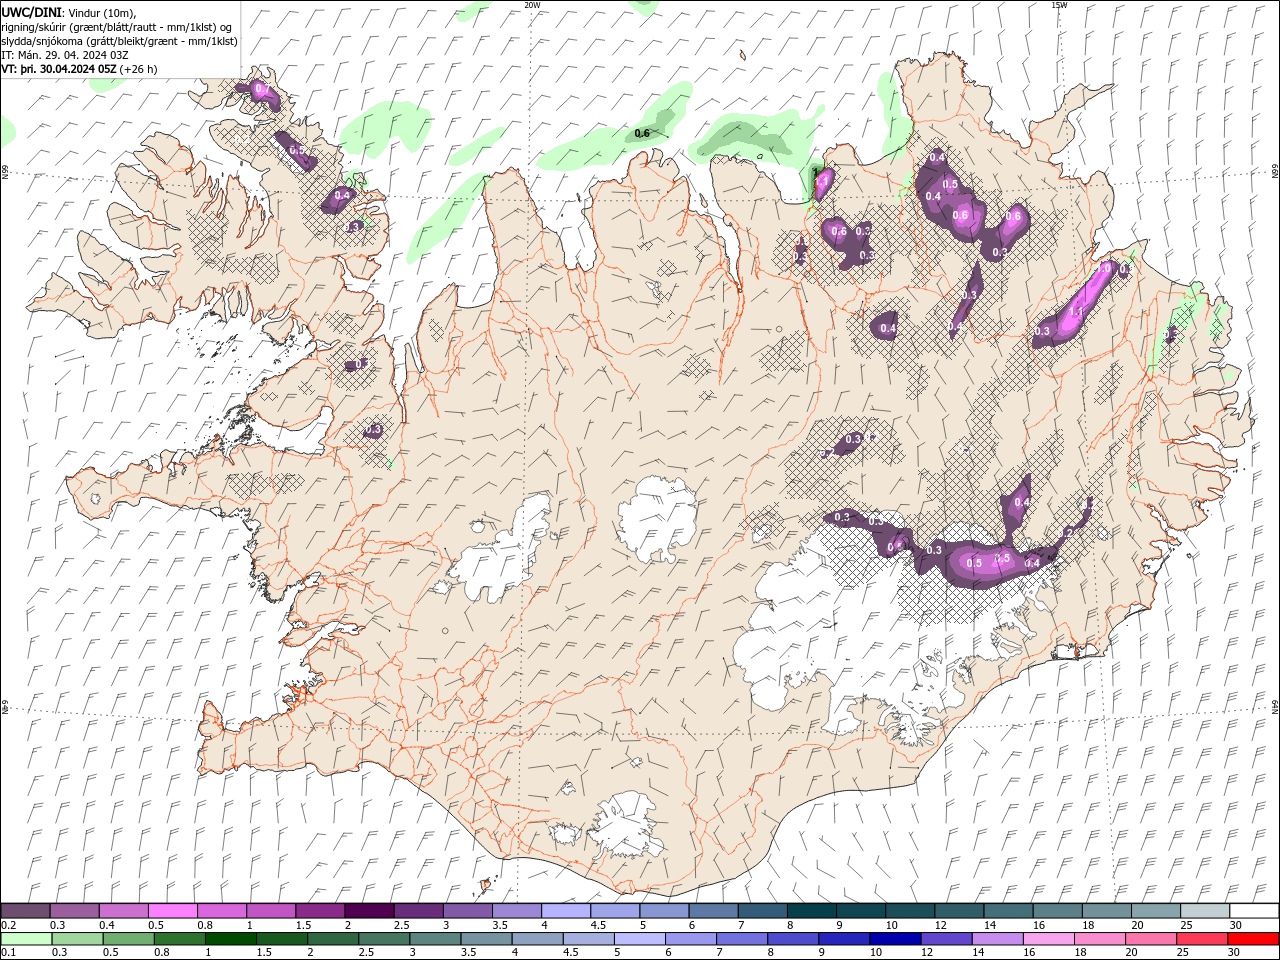
Task: Click the pale green rain swatch between 0.1 and 0.3
Action: pyautogui.click(x=27, y=939)
